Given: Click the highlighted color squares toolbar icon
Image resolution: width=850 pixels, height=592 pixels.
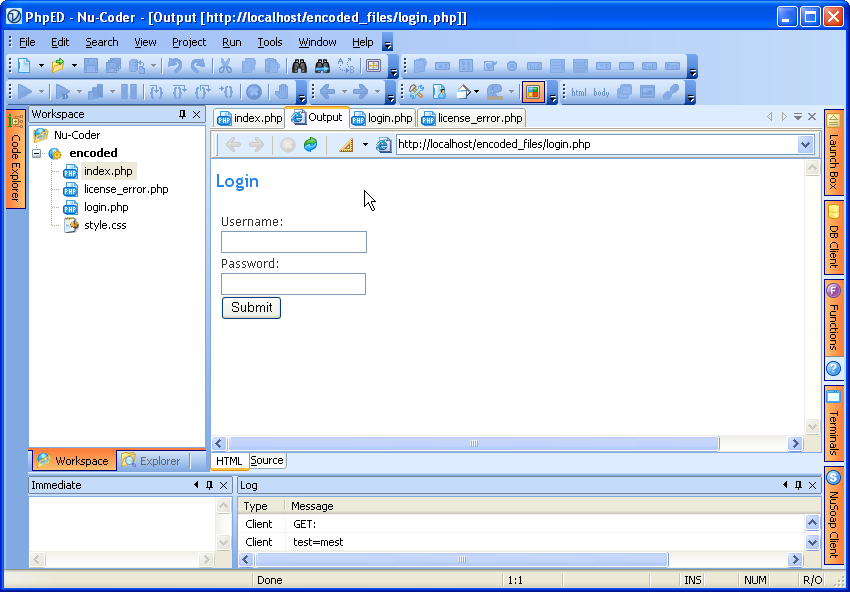Looking at the screenshot, I should (x=533, y=92).
